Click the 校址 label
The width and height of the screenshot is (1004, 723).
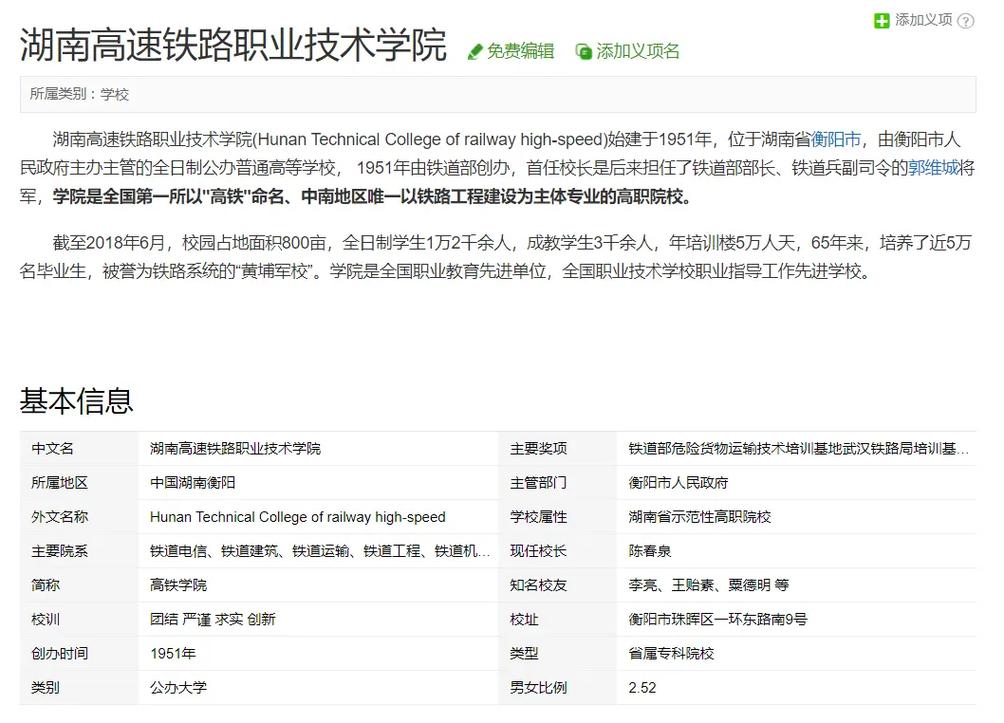point(524,620)
